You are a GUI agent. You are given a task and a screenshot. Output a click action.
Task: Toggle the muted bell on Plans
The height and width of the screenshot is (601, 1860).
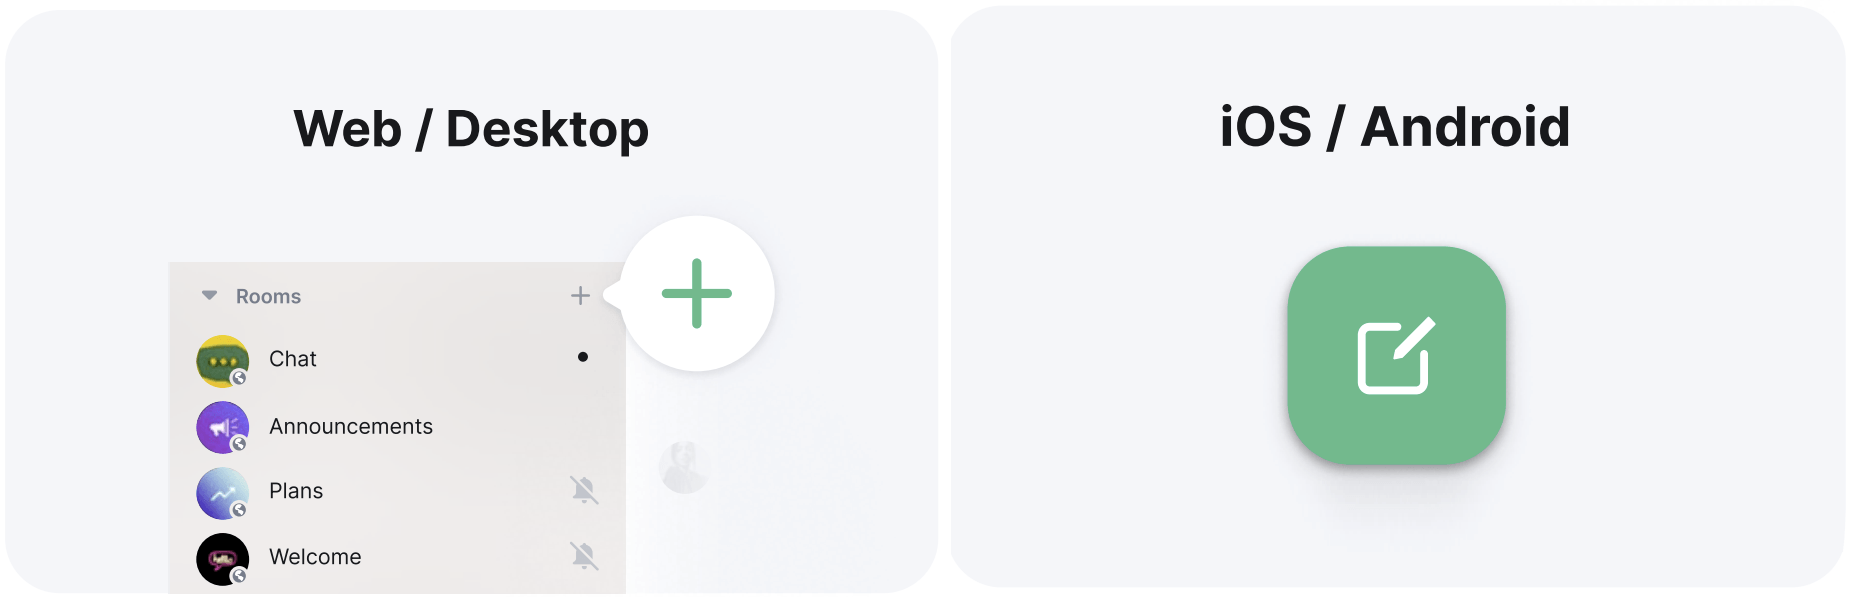tap(584, 490)
